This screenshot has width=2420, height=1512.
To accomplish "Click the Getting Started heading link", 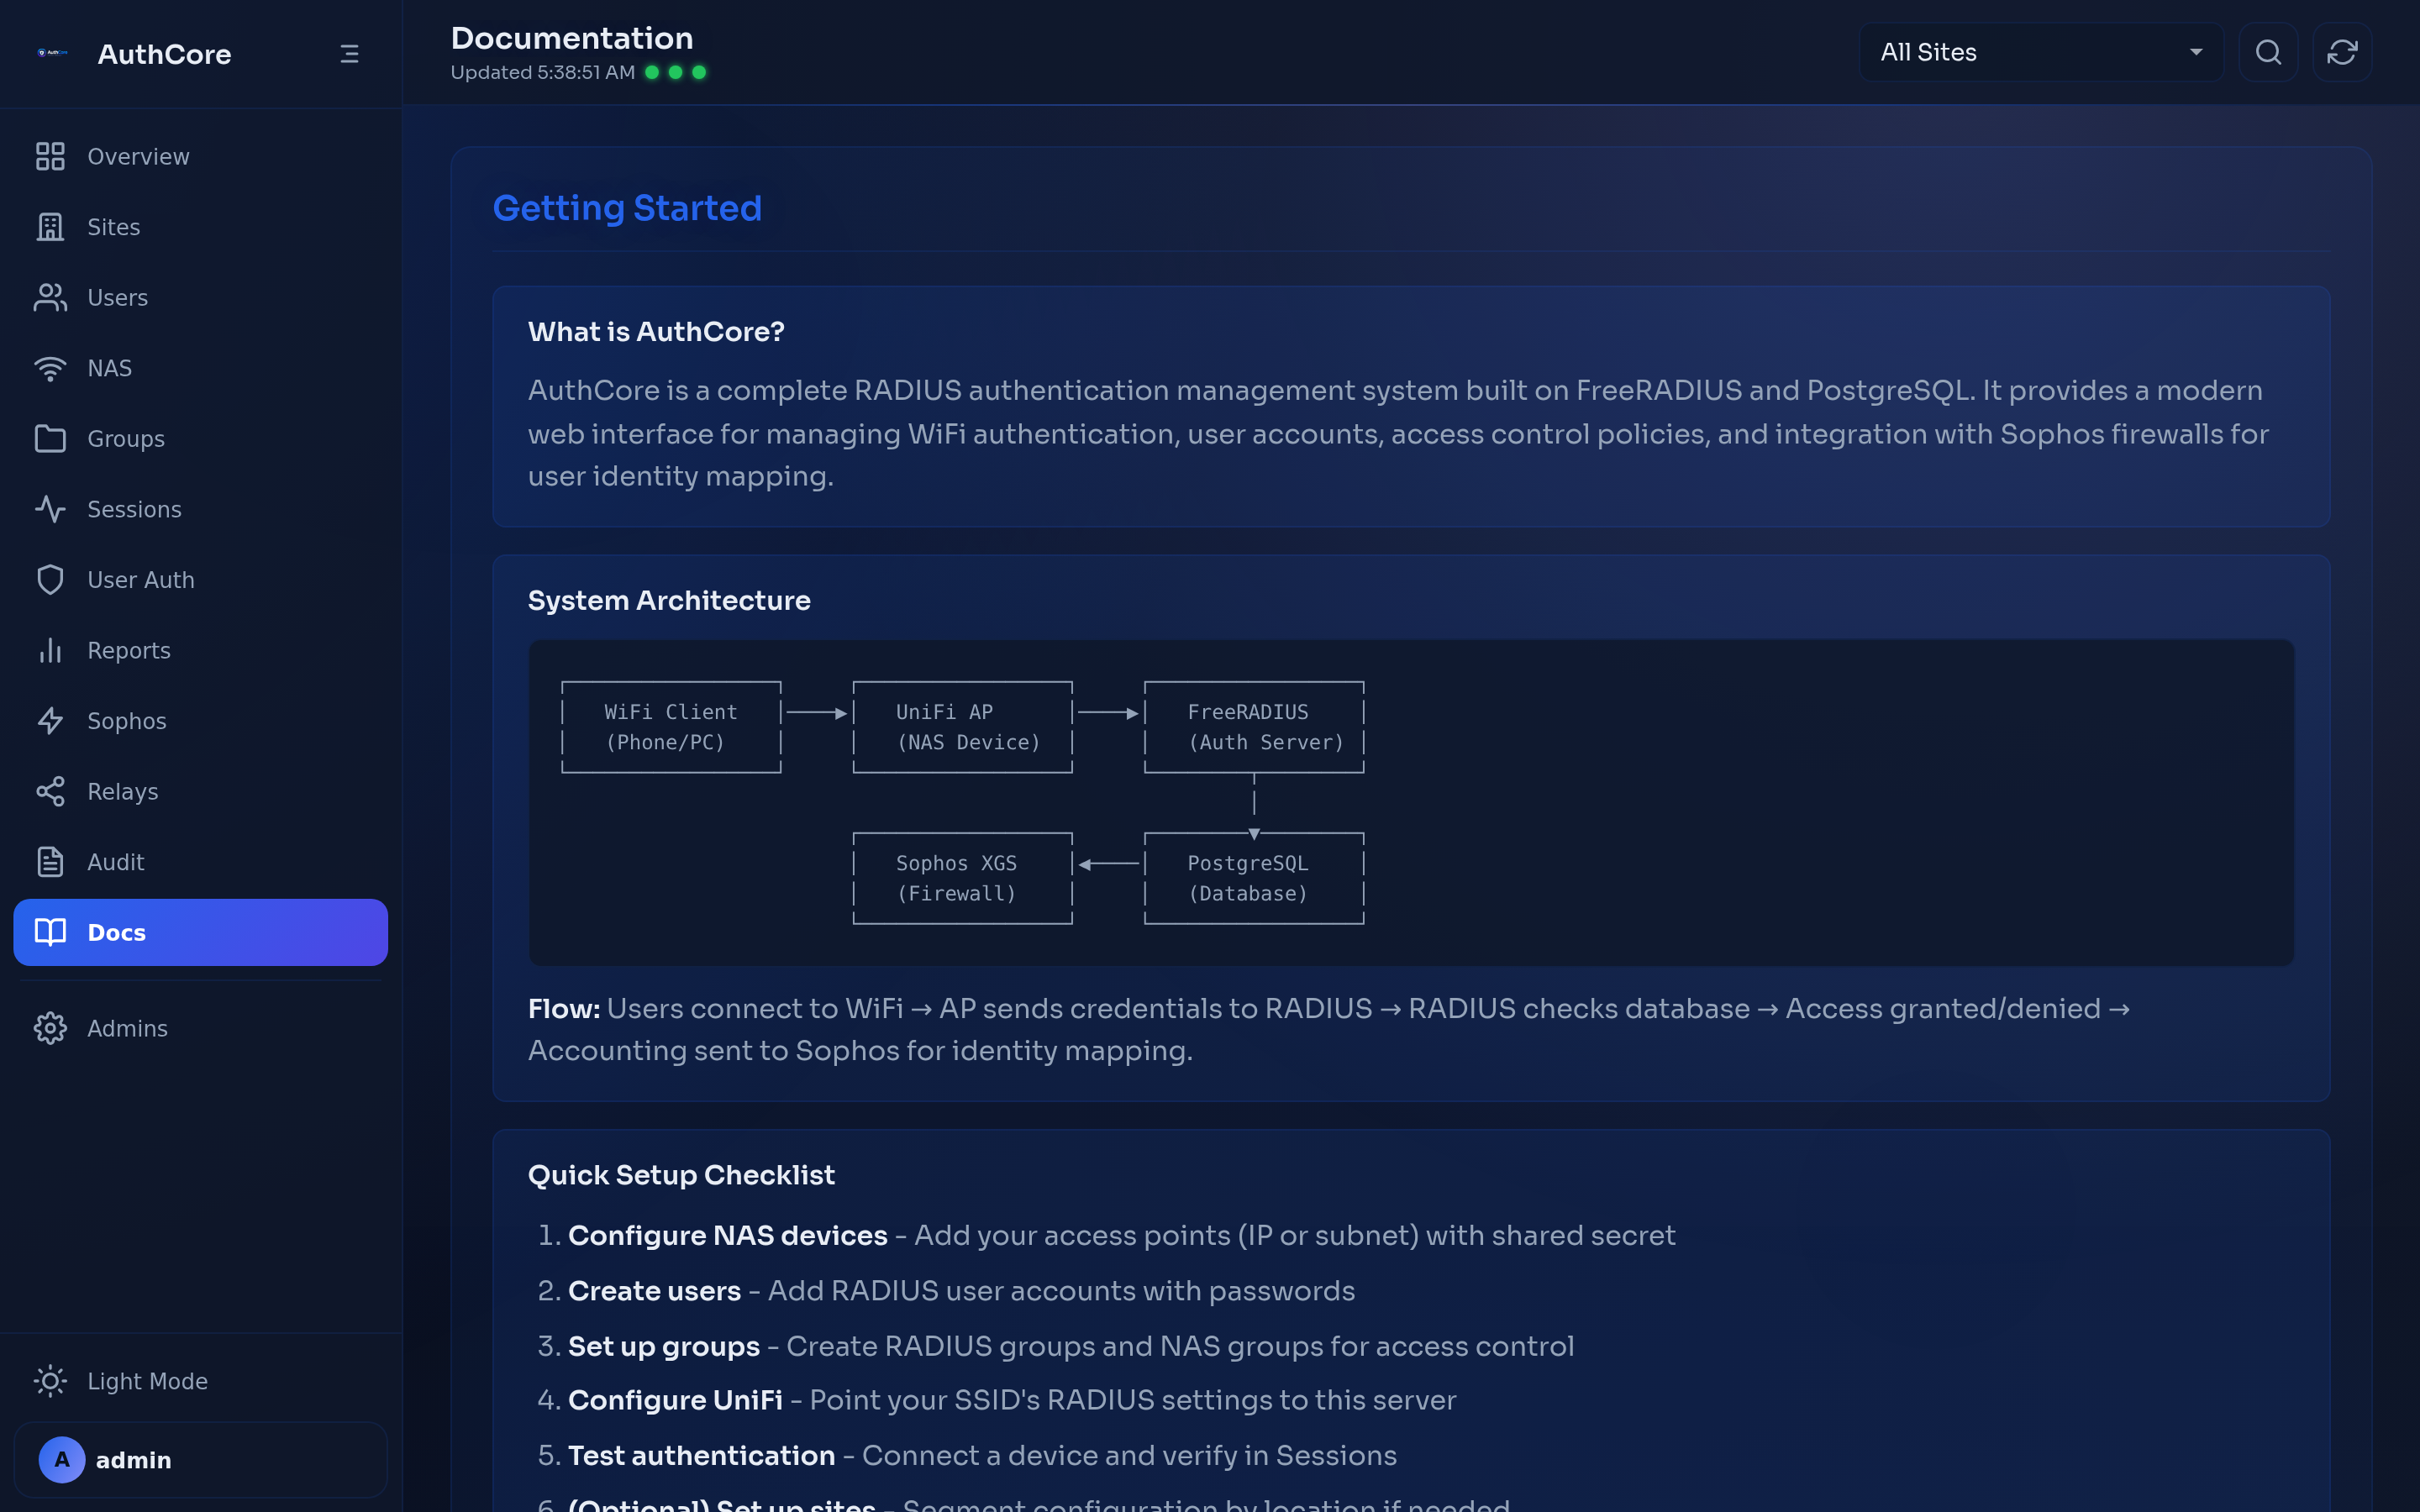I will click(627, 208).
